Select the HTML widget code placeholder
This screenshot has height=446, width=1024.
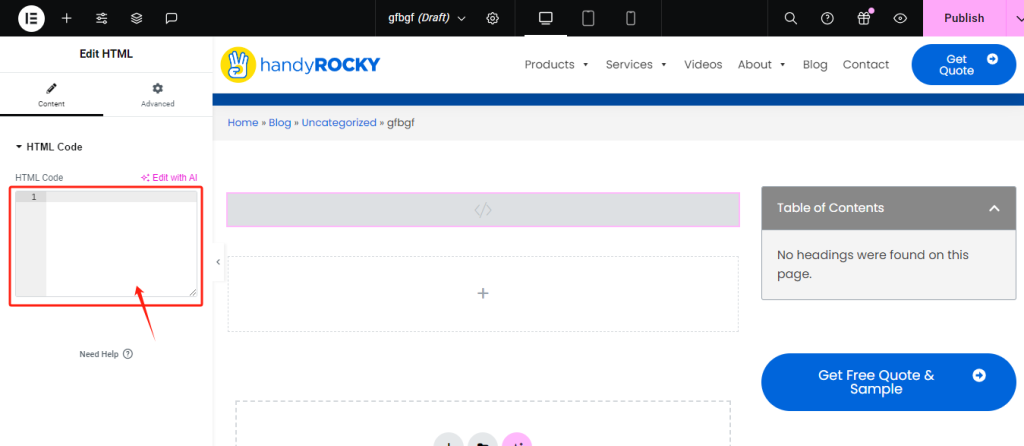[x=483, y=210]
